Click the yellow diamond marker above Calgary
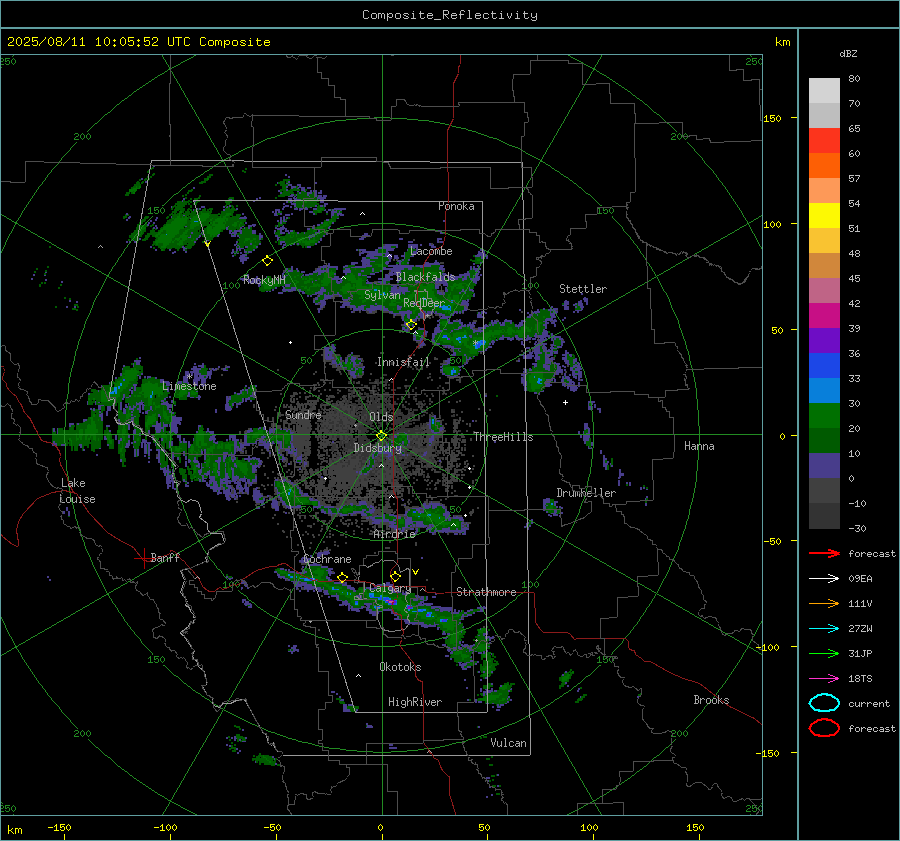 pos(395,576)
